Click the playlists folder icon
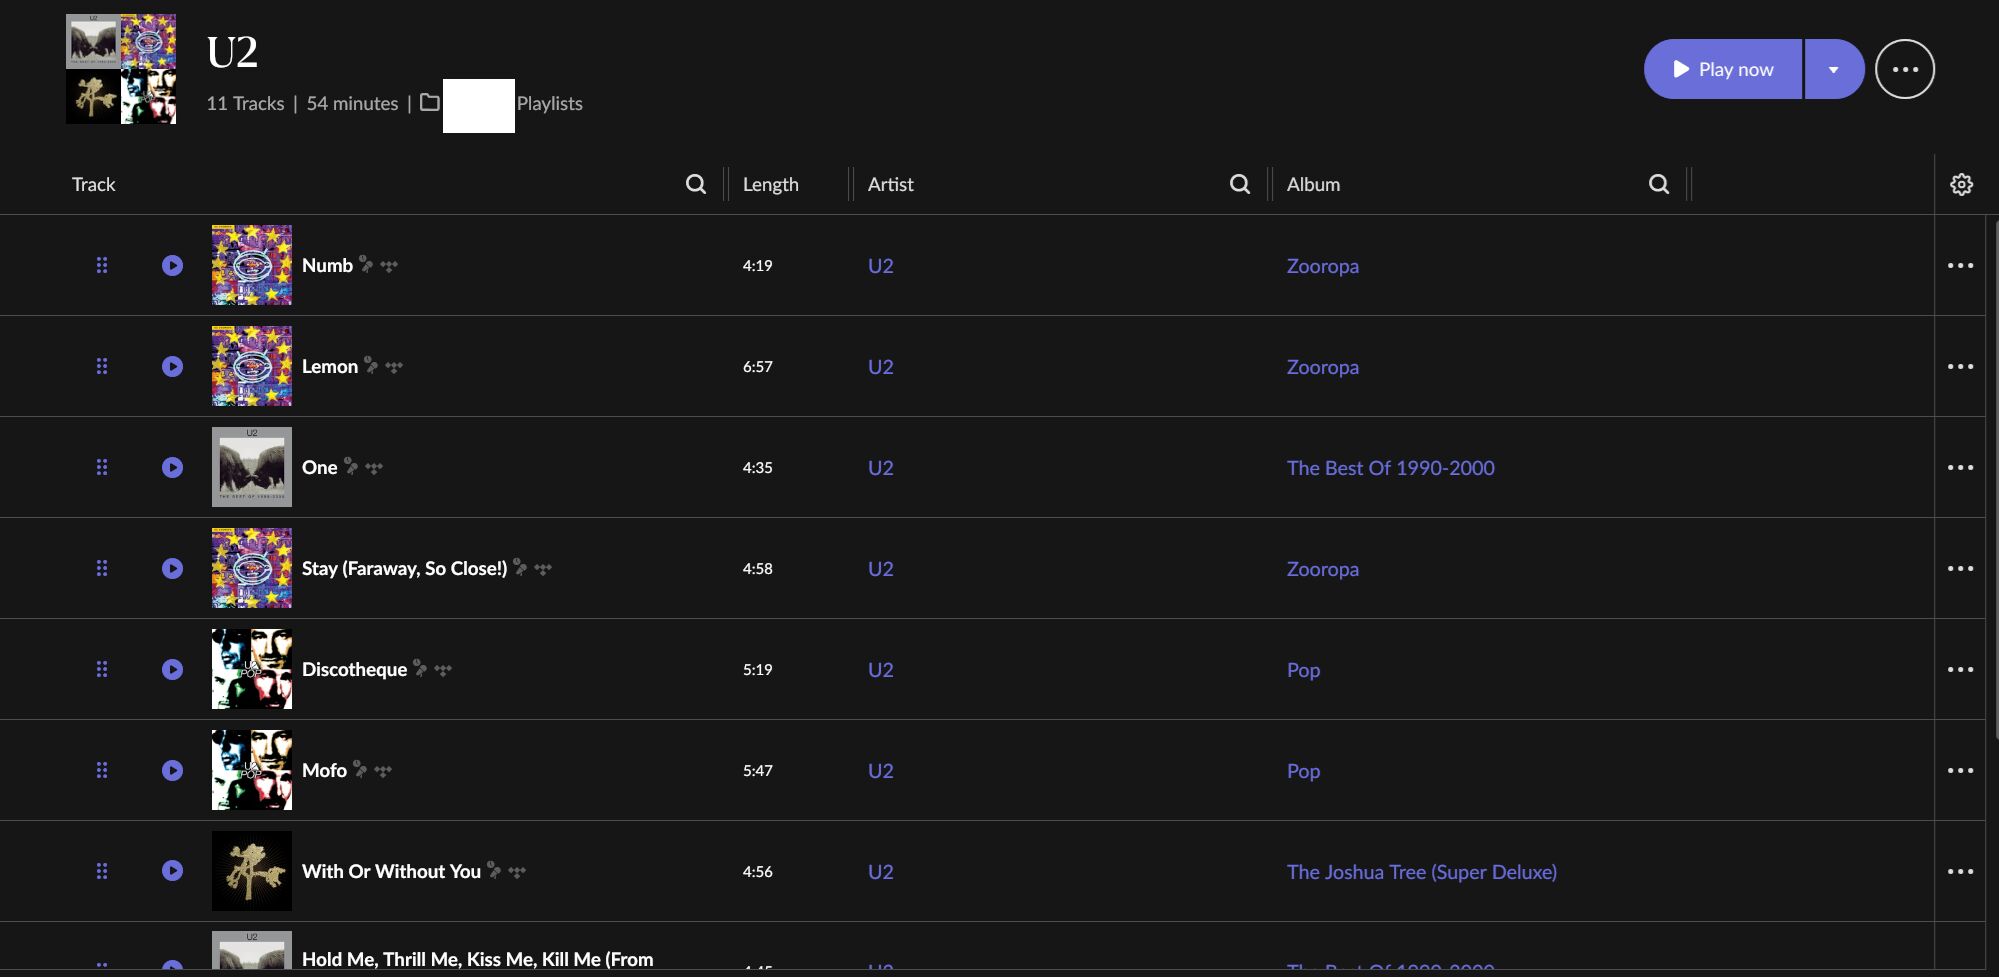Screen dimensions: 1999x977 [430, 102]
